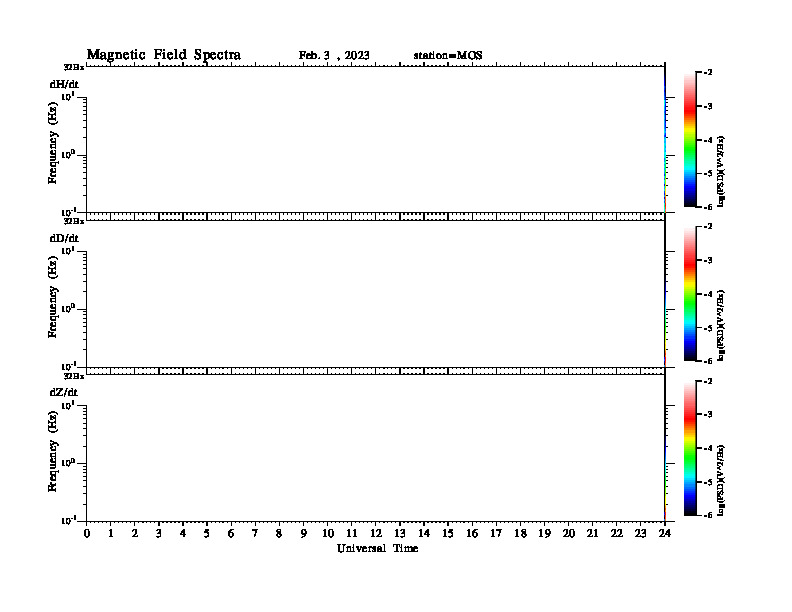Screen dimensions: 792x612
Task: Click hour 23 on the time axis
Action: pyautogui.click(x=640, y=534)
